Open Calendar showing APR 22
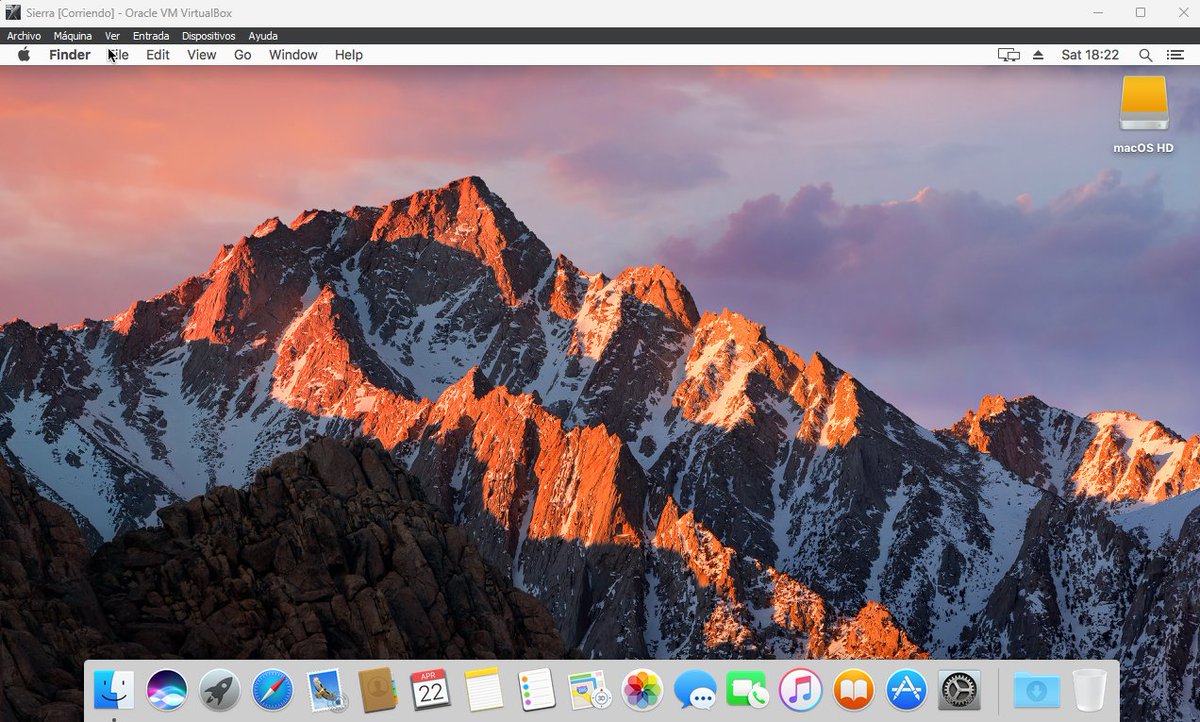This screenshot has height=722, width=1200. (430, 690)
